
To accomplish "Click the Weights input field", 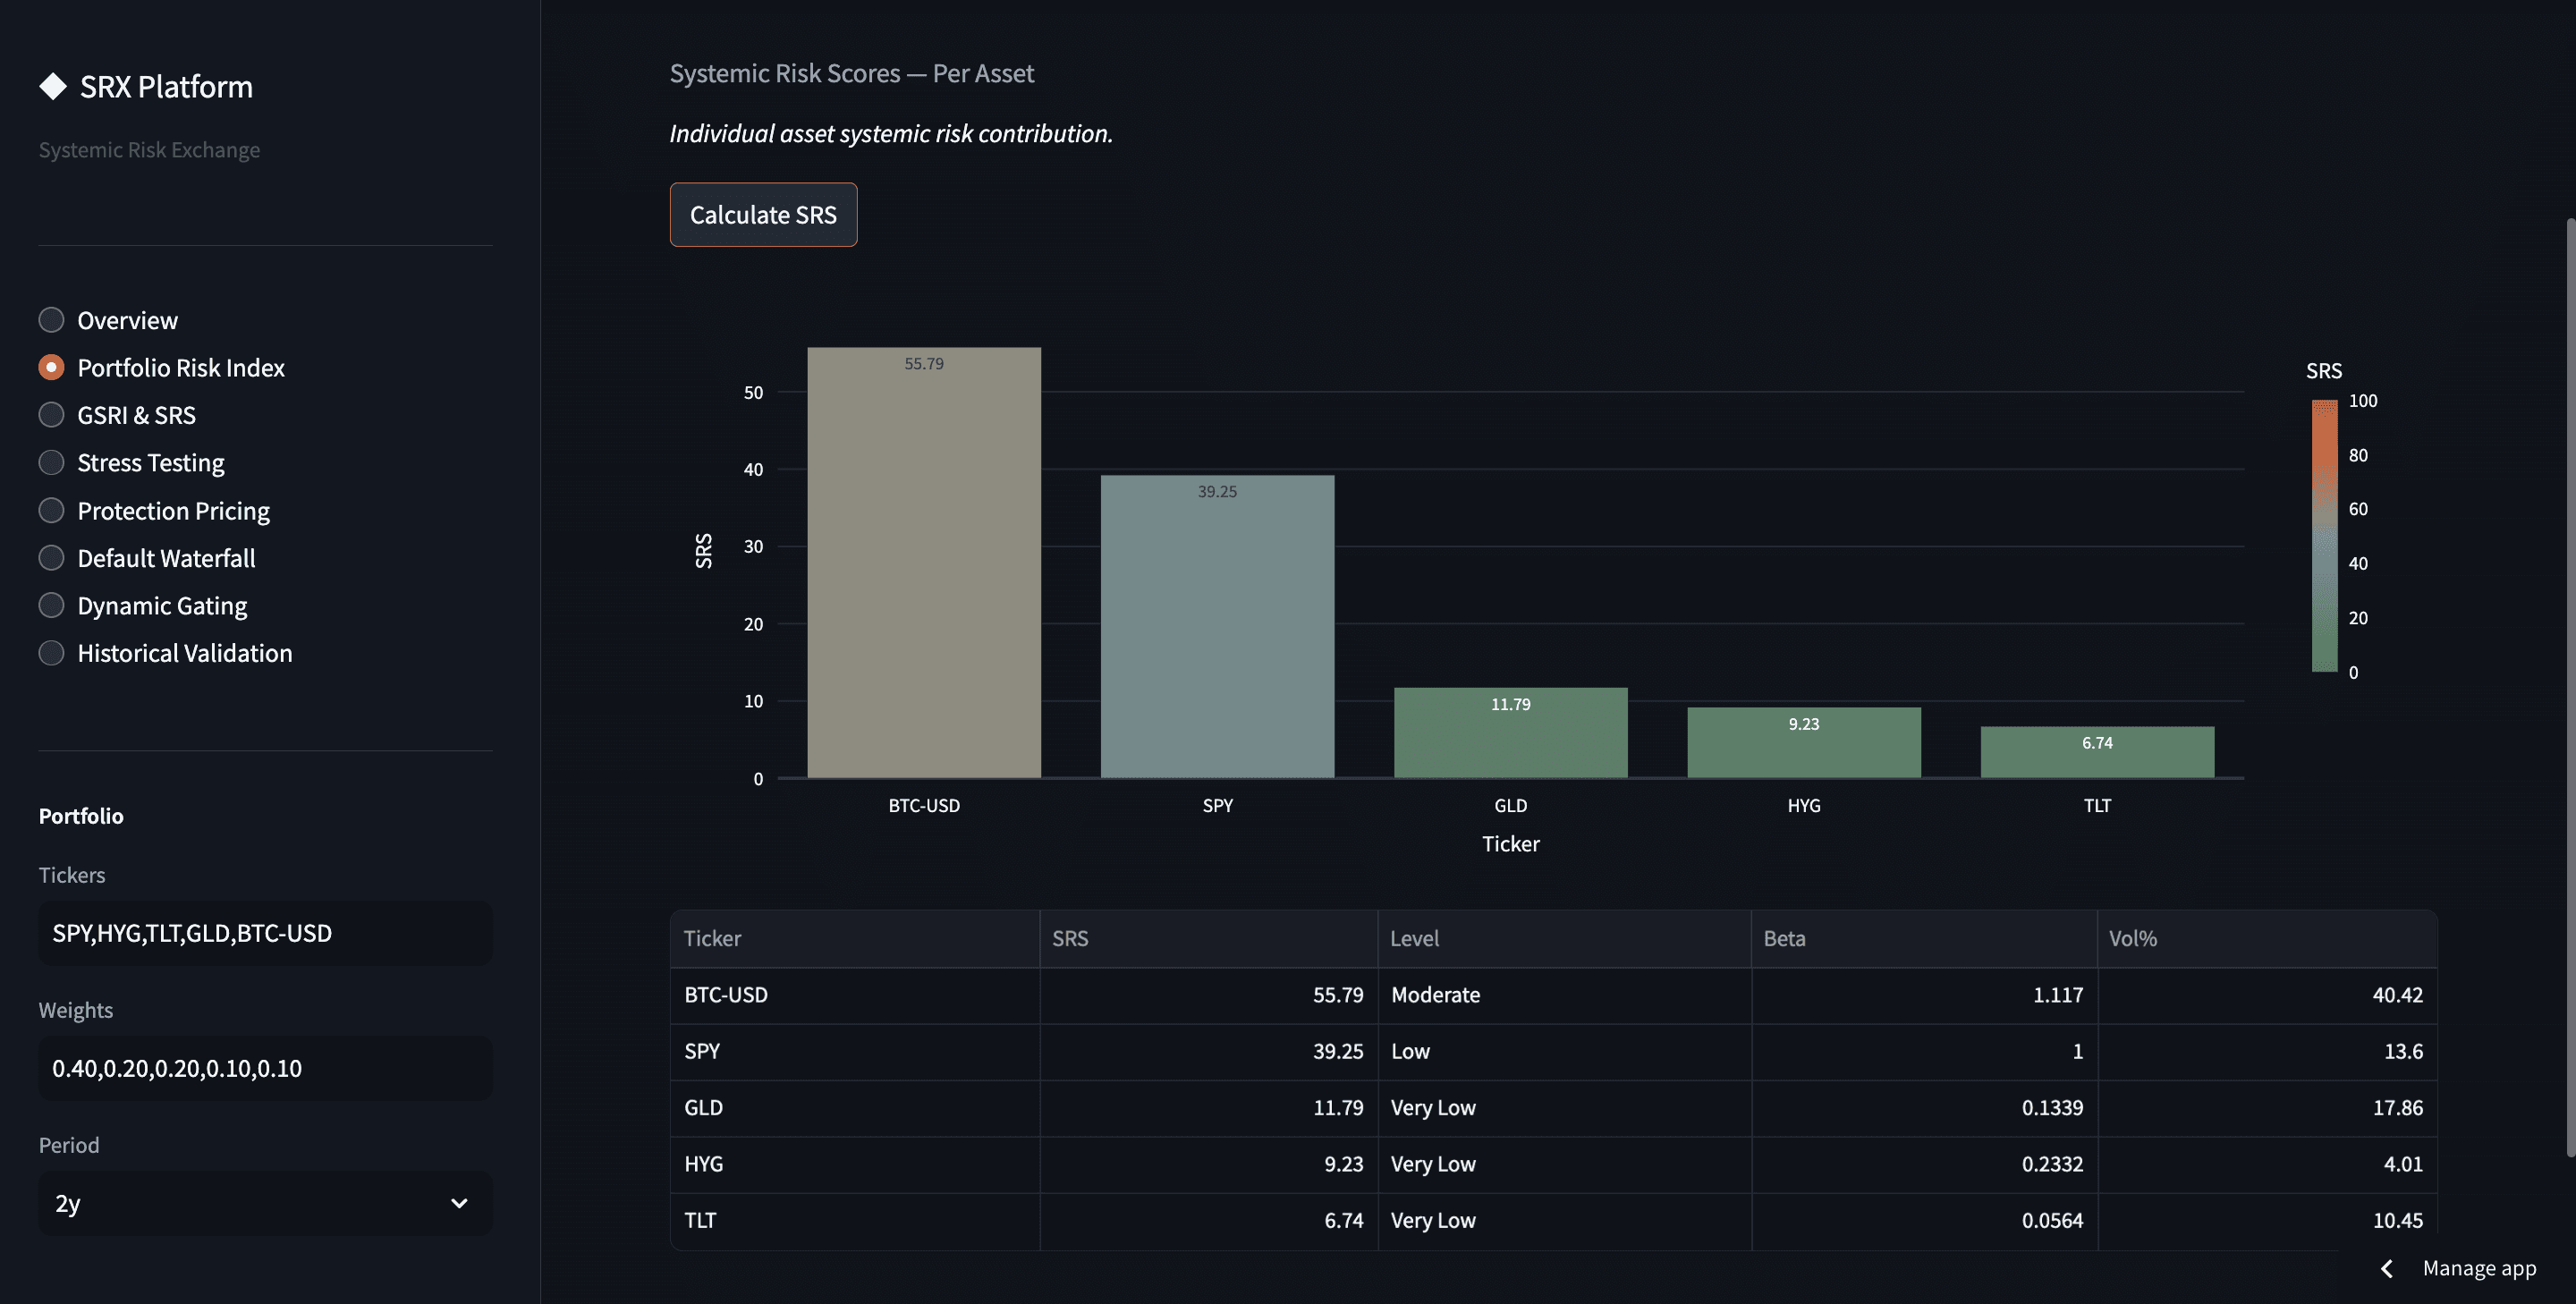I will click(x=264, y=1068).
